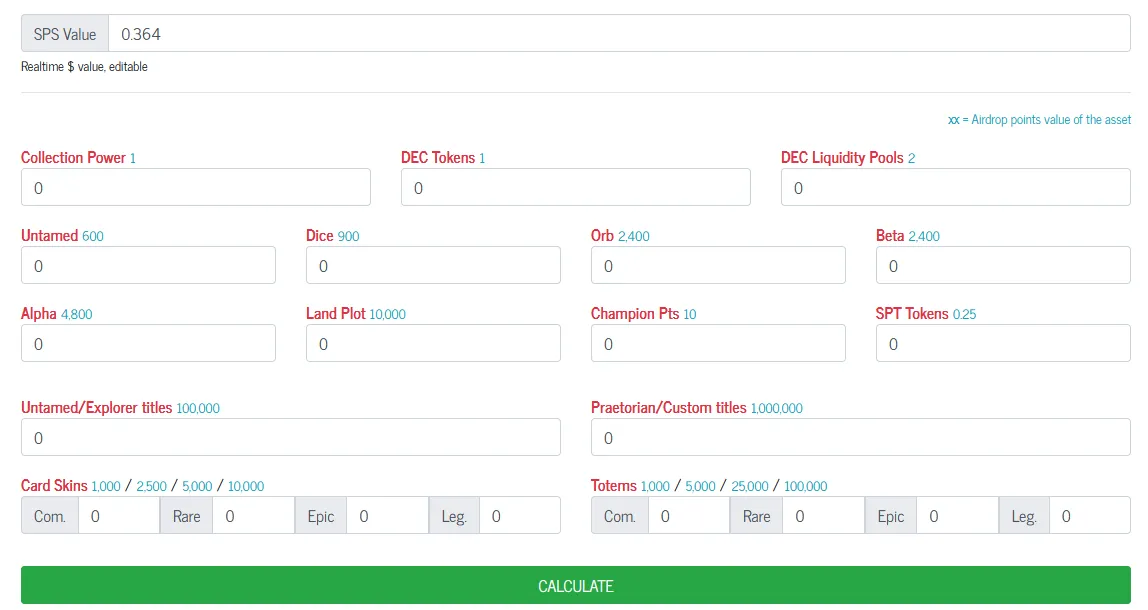The height and width of the screenshot is (610, 1148).
Task: Select Card Skins Rare input
Action: click(x=253, y=516)
